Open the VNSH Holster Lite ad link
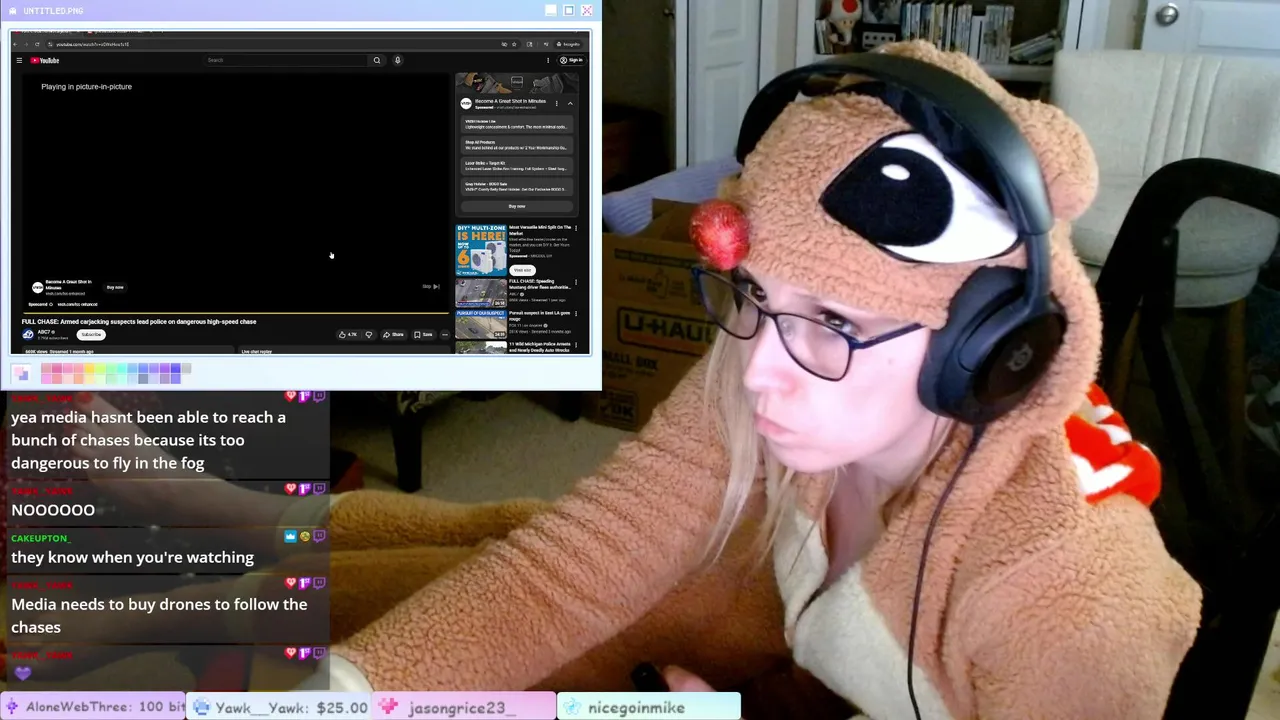 516,124
